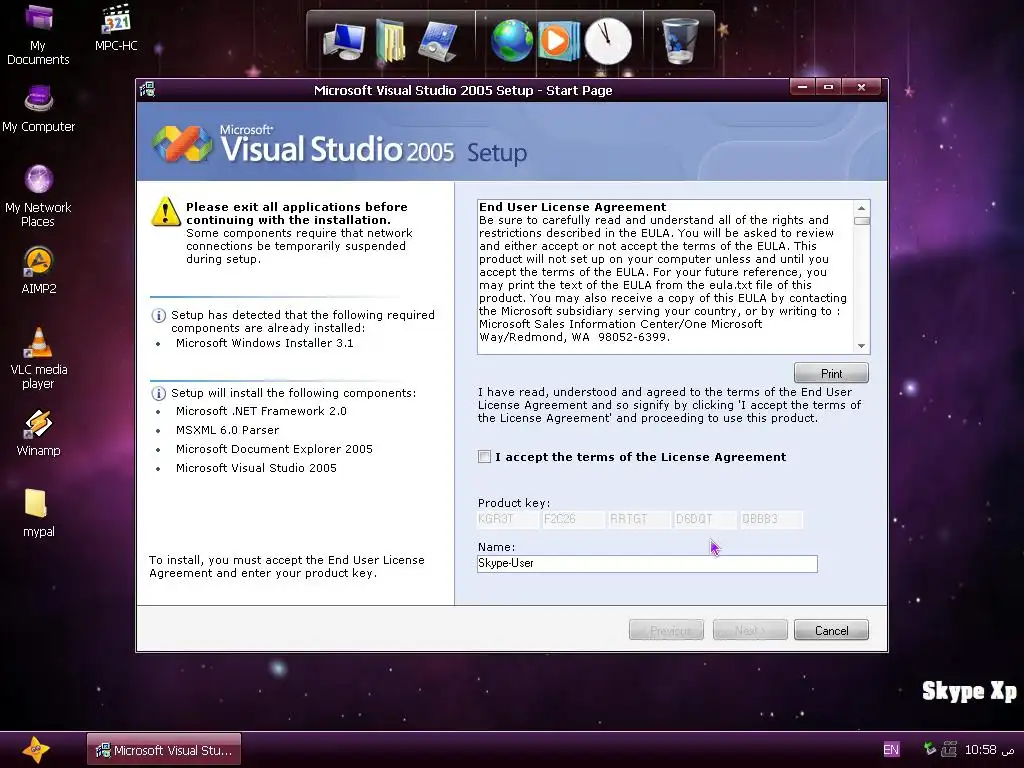
Task: Click 'Microsoft Windows Installer 3.1' list item
Action: (x=264, y=343)
